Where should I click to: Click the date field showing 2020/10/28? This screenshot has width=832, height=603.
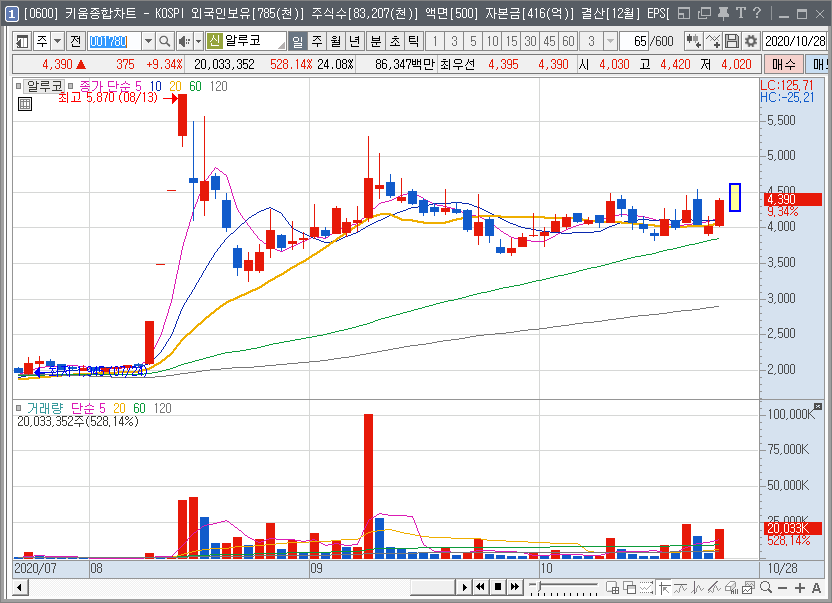coord(794,41)
